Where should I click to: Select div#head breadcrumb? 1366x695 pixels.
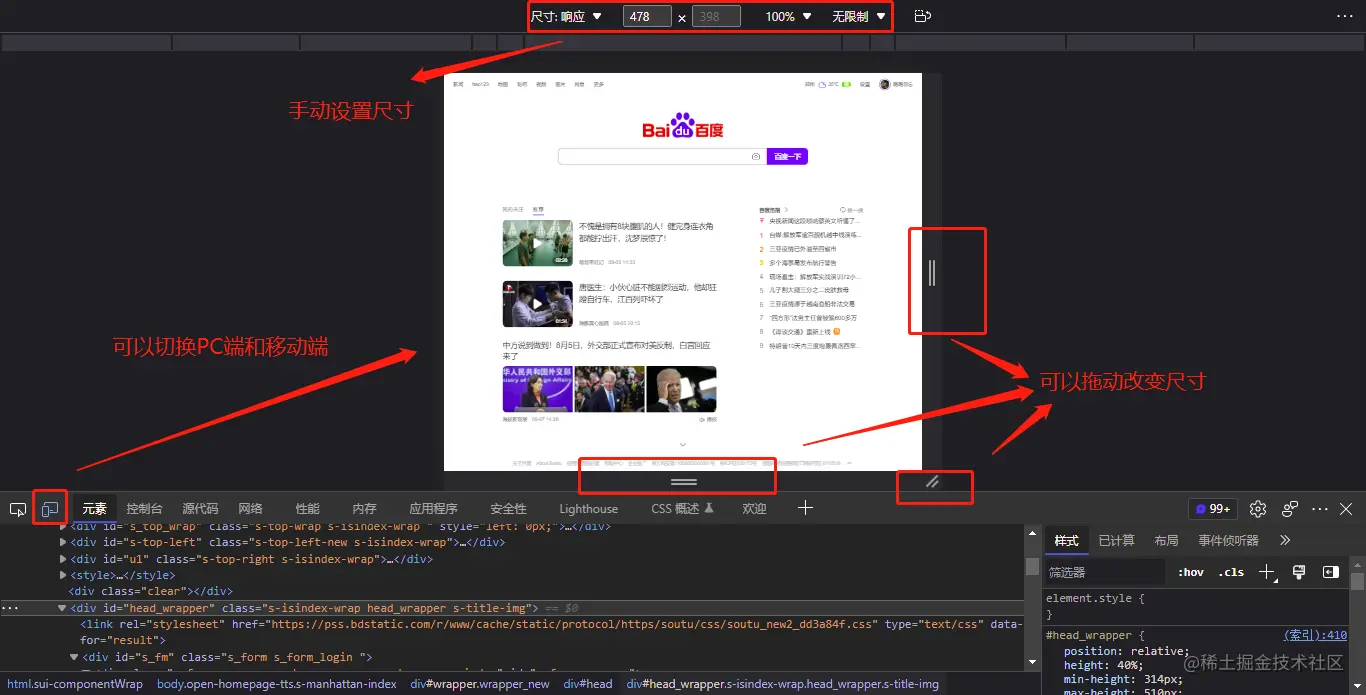pos(588,684)
